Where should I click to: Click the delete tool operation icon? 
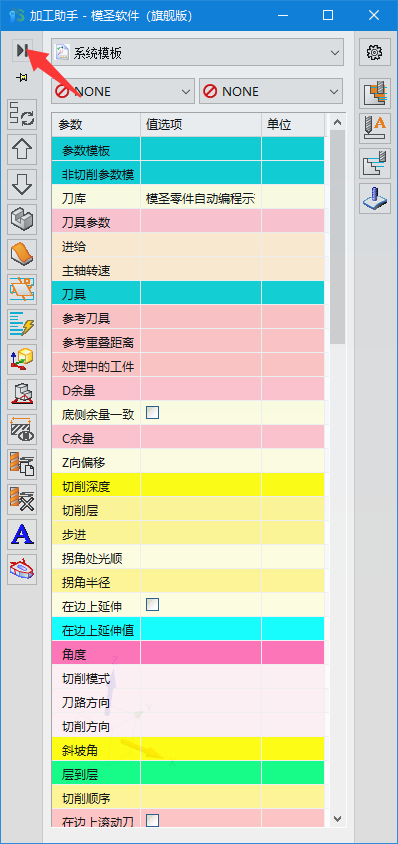click(22, 499)
